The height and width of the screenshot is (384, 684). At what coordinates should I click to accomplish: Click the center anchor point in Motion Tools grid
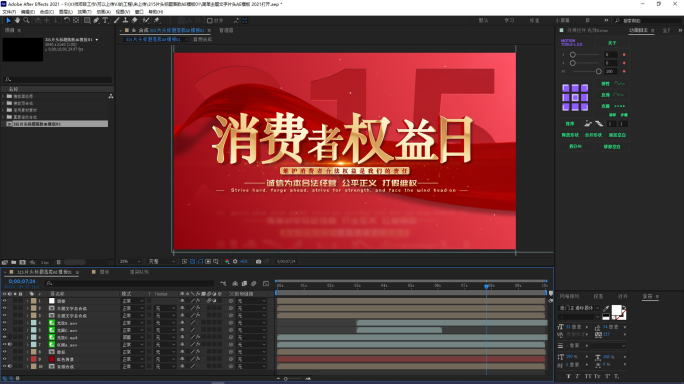(575, 97)
